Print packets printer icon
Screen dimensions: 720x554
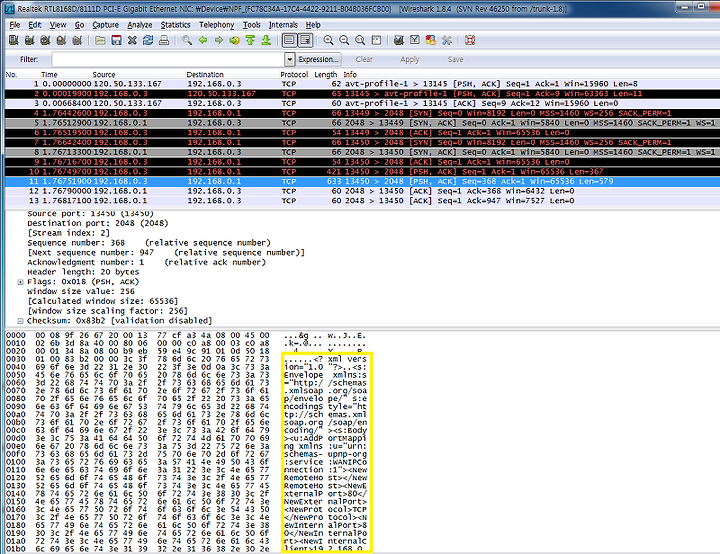click(163, 40)
